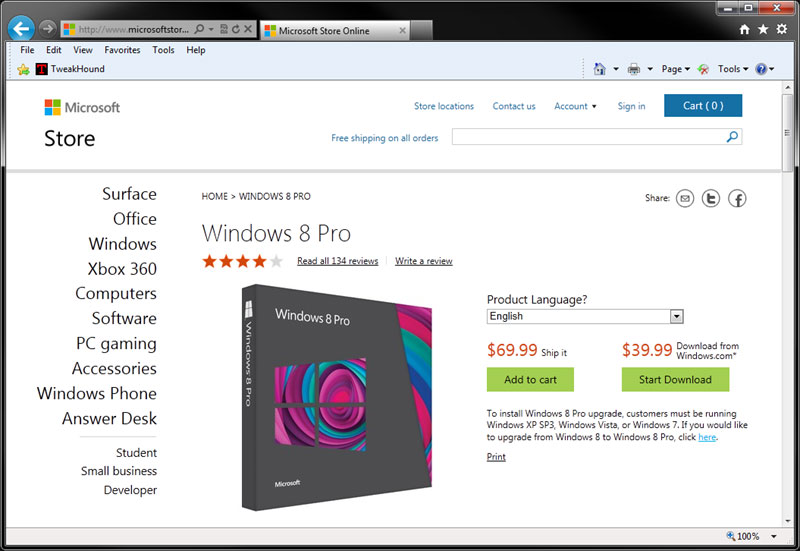Open the Surface category
The height and width of the screenshot is (551, 800).
[129, 194]
